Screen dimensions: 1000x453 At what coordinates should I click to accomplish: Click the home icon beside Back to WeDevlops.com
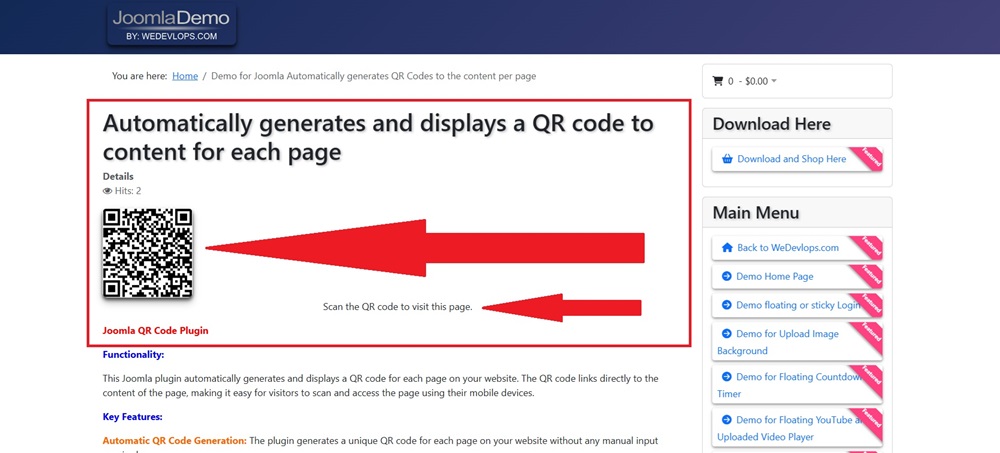point(727,248)
